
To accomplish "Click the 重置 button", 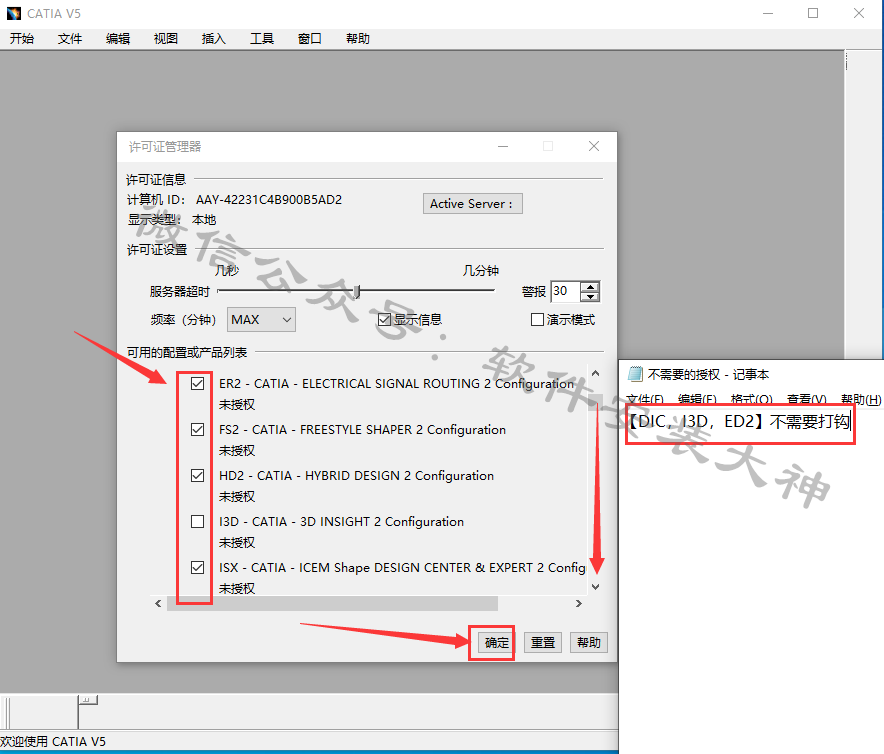I will [x=543, y=642].
